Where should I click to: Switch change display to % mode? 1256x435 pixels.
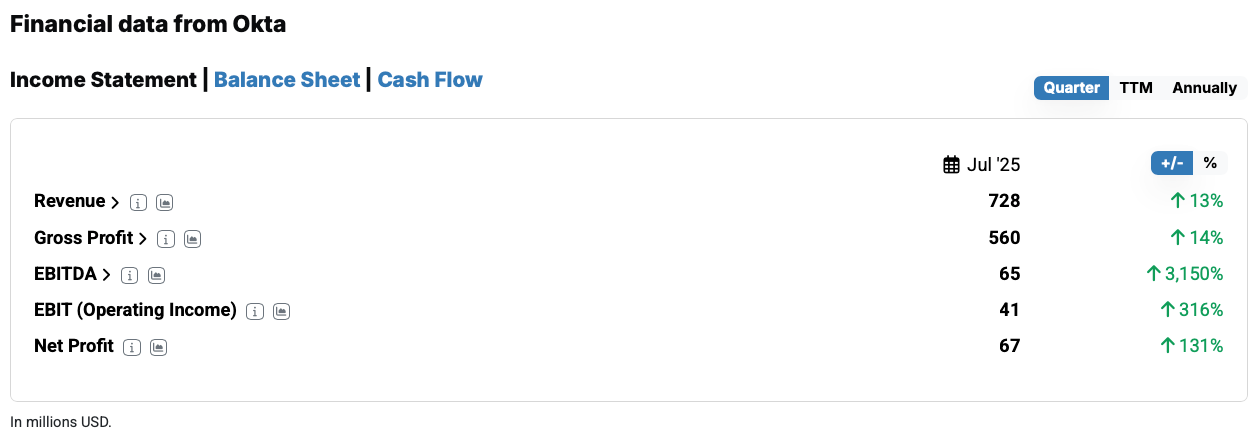[1210, 163]
